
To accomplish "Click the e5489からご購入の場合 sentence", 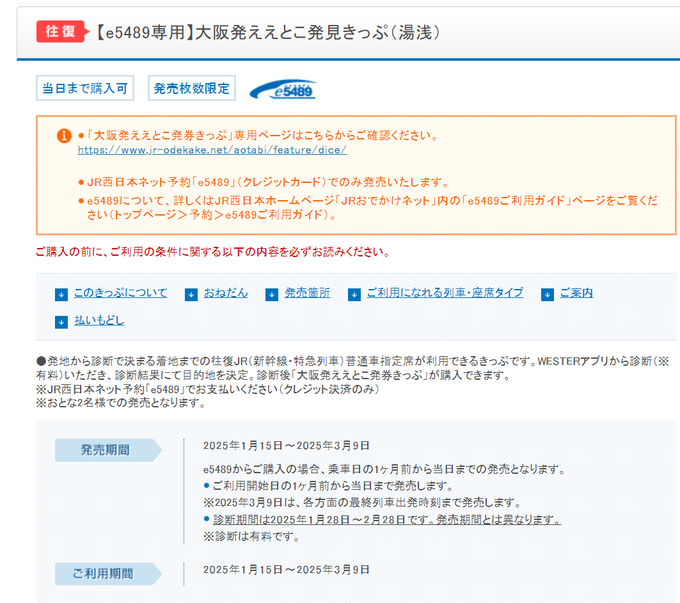I will (x=384, y=469).
